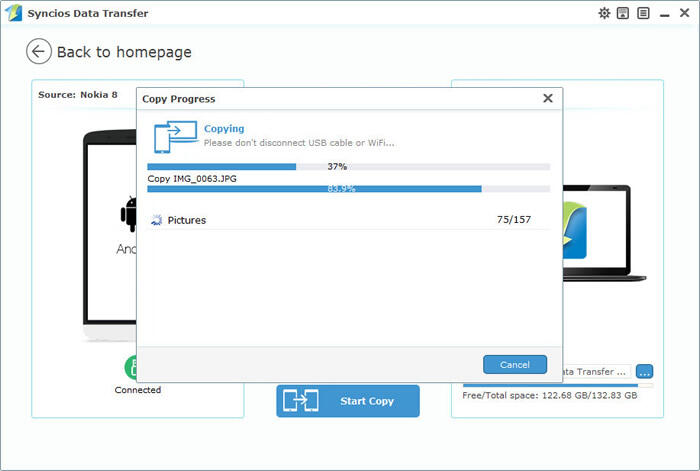Go Back to homepage

[124, 52]
